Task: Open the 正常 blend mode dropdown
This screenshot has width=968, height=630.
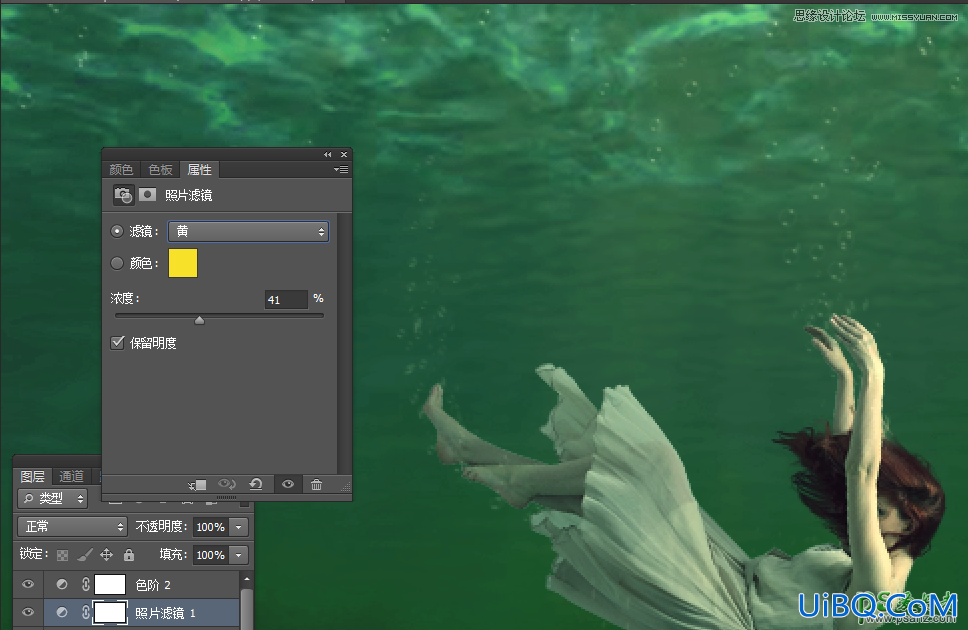Action: coord(72,527)
